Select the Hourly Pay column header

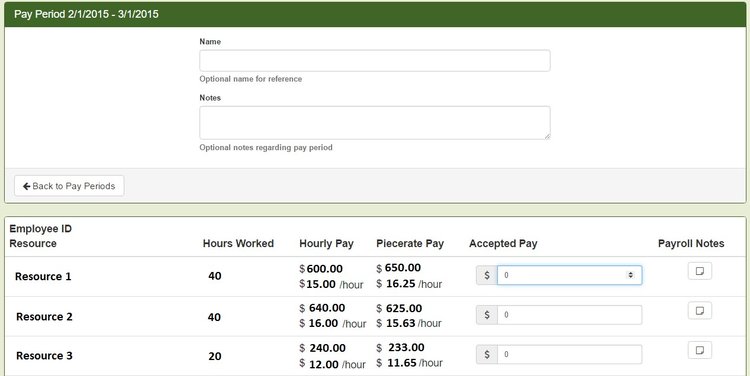pos(326,243)
